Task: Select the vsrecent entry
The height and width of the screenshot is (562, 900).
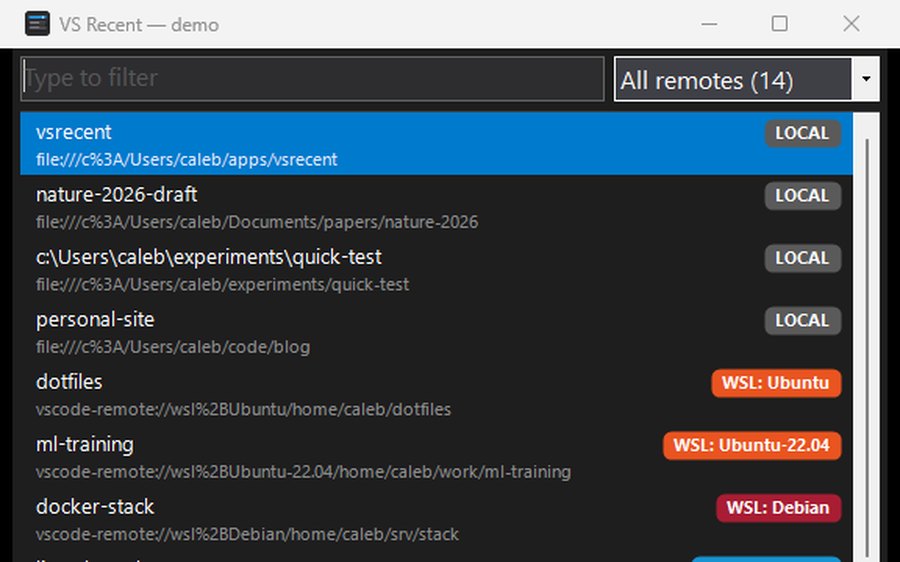Action: click(436, 144)
